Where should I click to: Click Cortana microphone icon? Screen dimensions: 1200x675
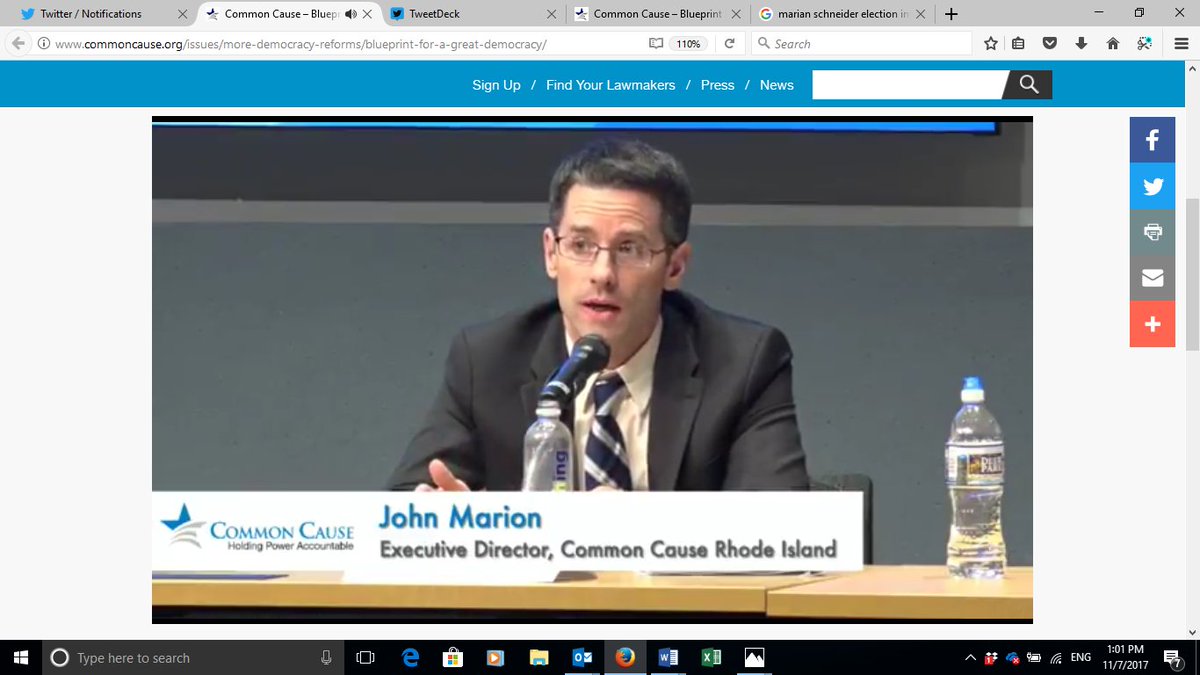tap(326, 657)
